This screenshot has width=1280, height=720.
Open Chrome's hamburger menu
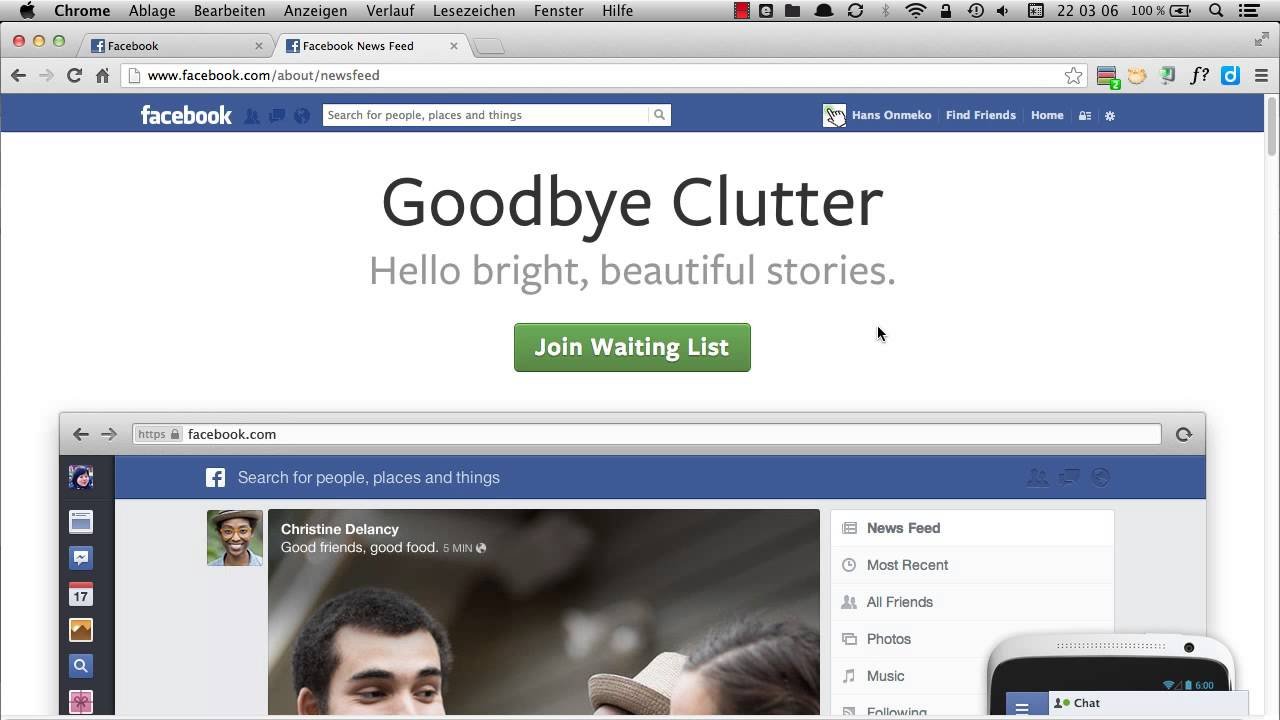(x=1261, y=76)
